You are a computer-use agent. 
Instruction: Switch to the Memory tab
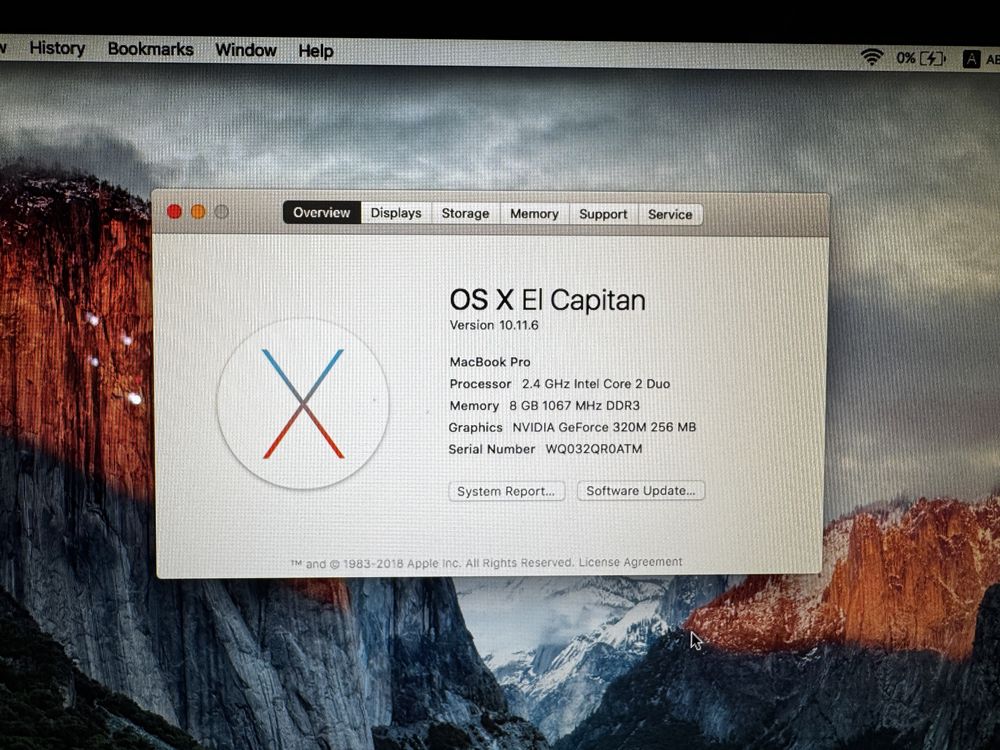coord(534,214)
